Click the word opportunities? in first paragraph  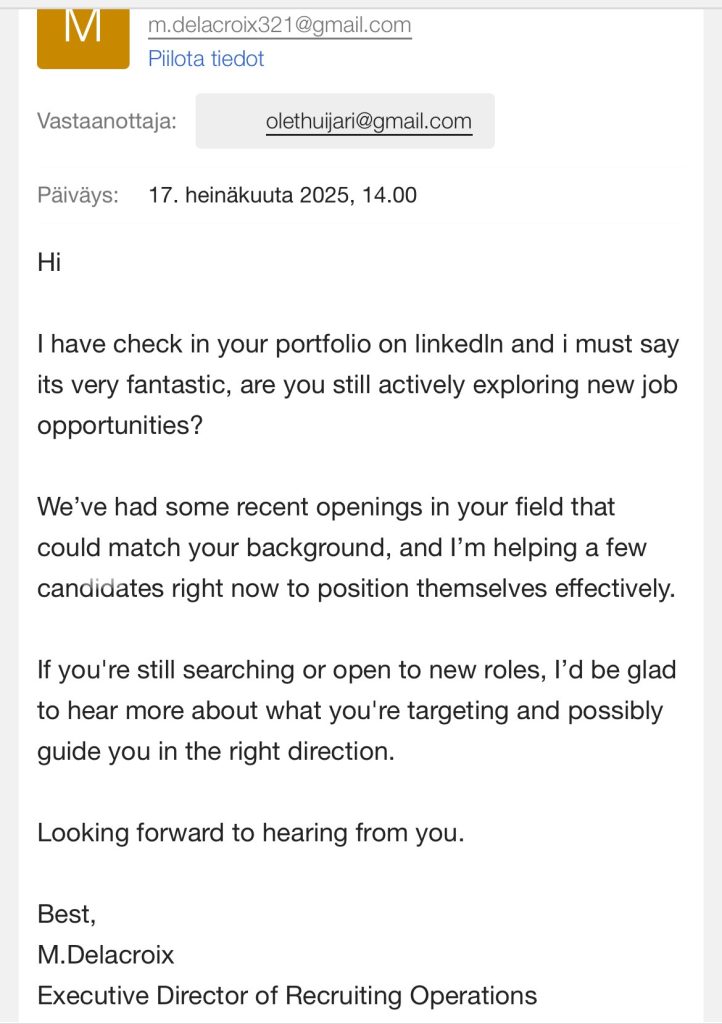[120, 425]
